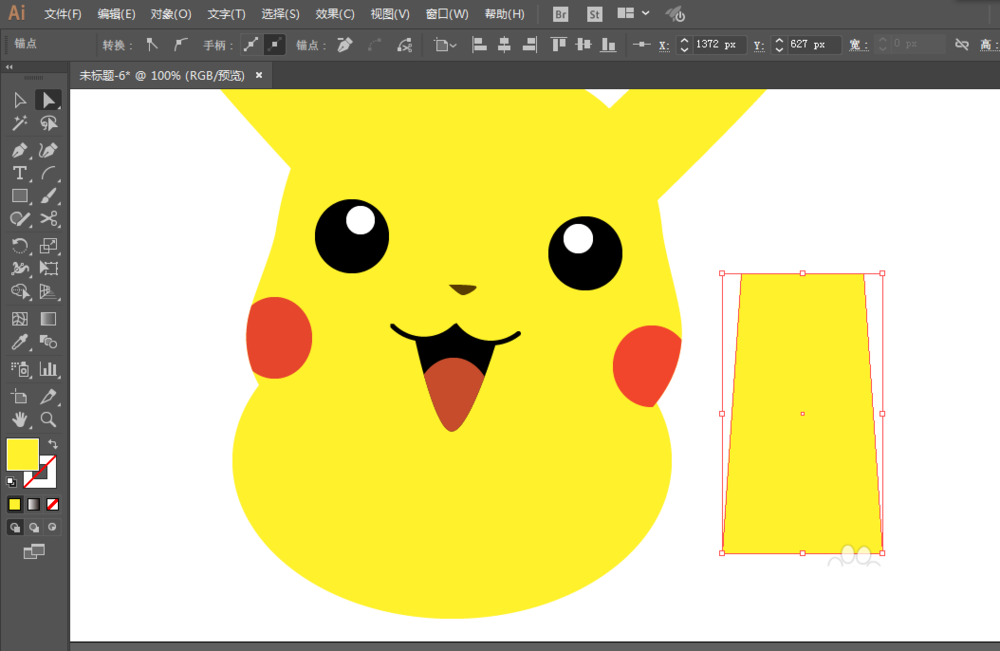This screenshot has width=1000, height=651.
Task: Select the Blend tool
Action: click(x=48, y=342)
